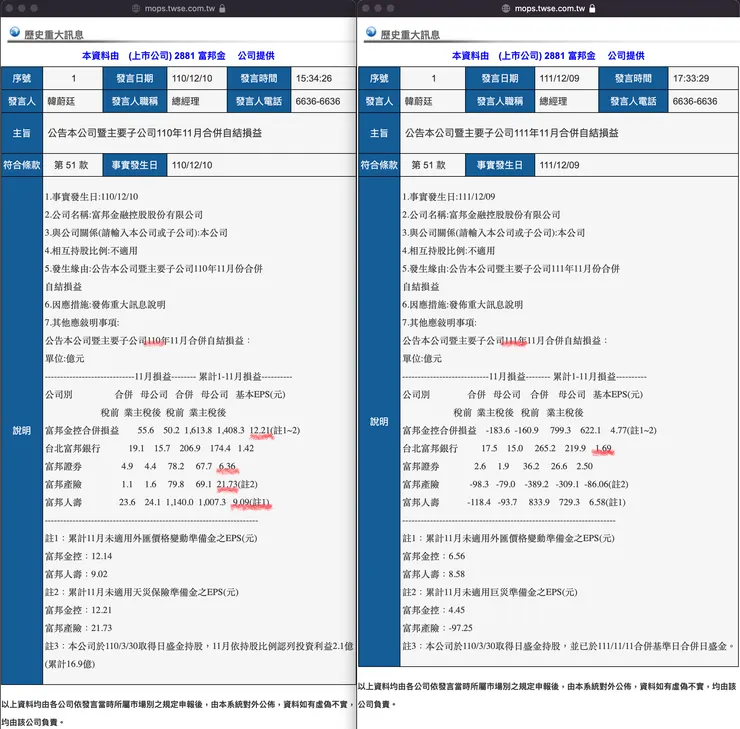Image resolution: width=740 pixels, height=729 pixels.
Task: Click the 發言人 header cell in the left window
Action: click(22, 101)
